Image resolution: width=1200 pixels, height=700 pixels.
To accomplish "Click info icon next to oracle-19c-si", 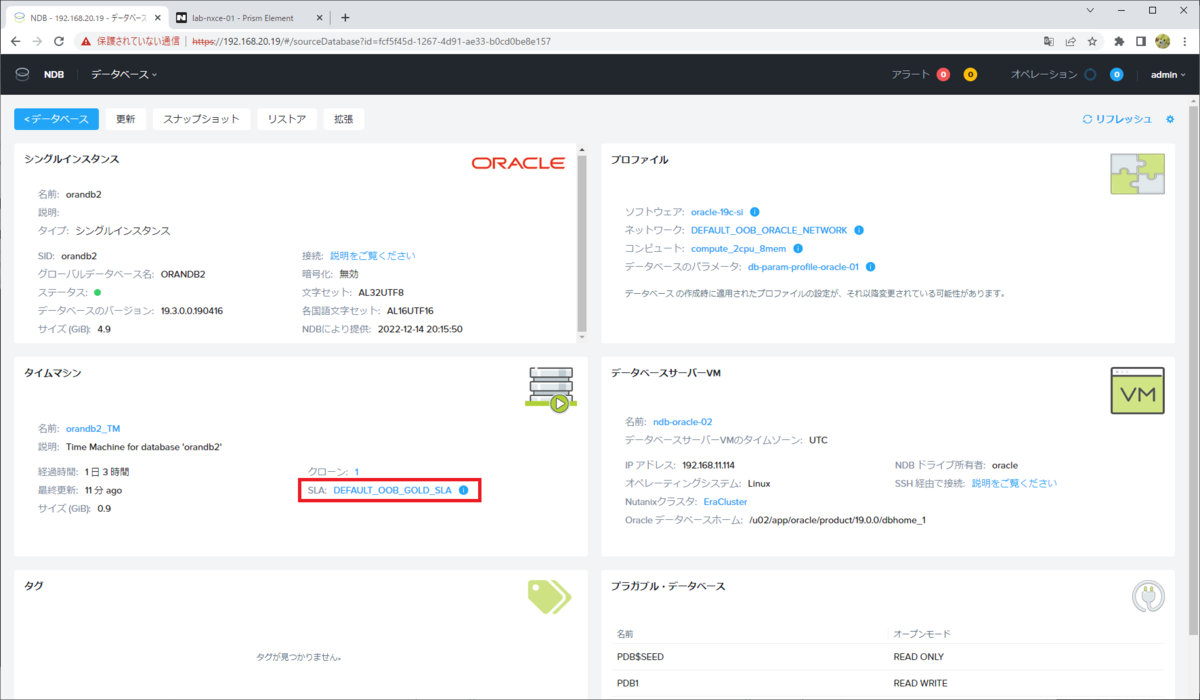I will (x=755, y=212).
